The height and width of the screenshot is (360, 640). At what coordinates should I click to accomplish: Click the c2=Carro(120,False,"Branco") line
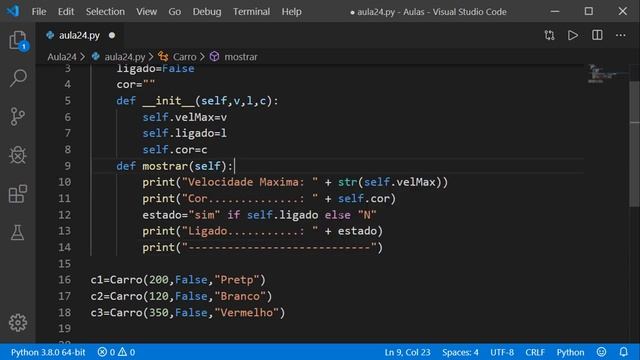(x=181, y=296)
